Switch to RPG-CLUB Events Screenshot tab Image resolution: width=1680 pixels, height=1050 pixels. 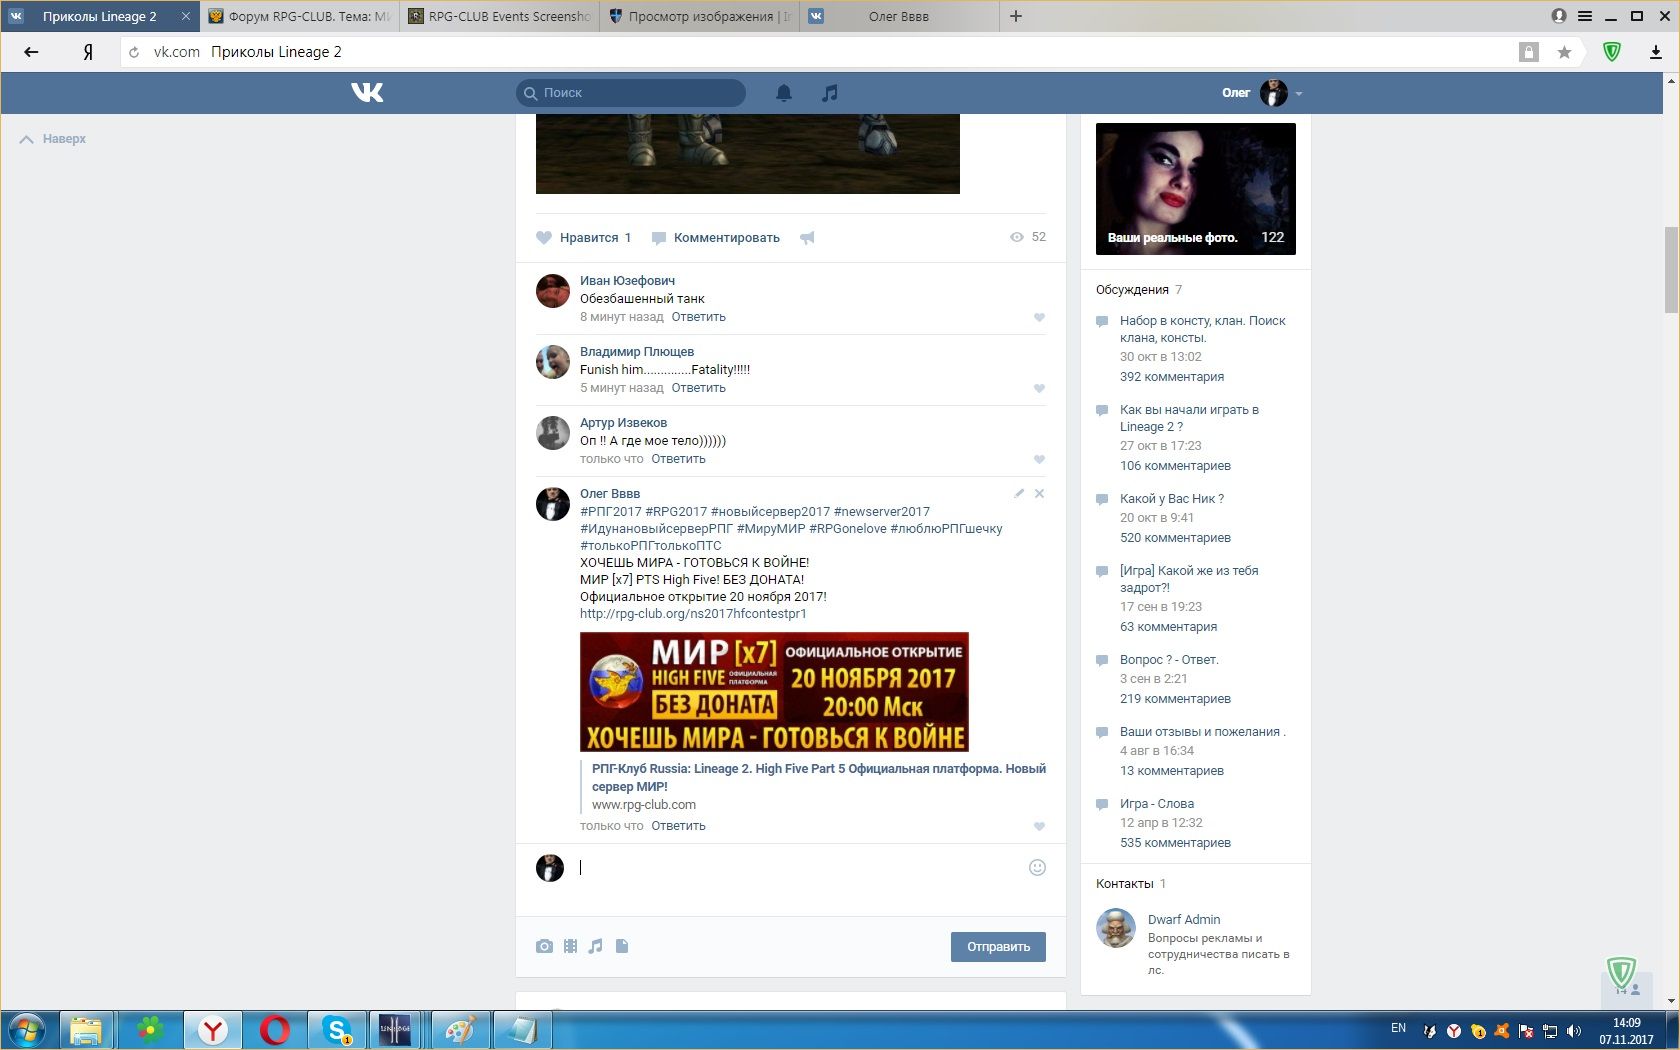pos(499,16)
